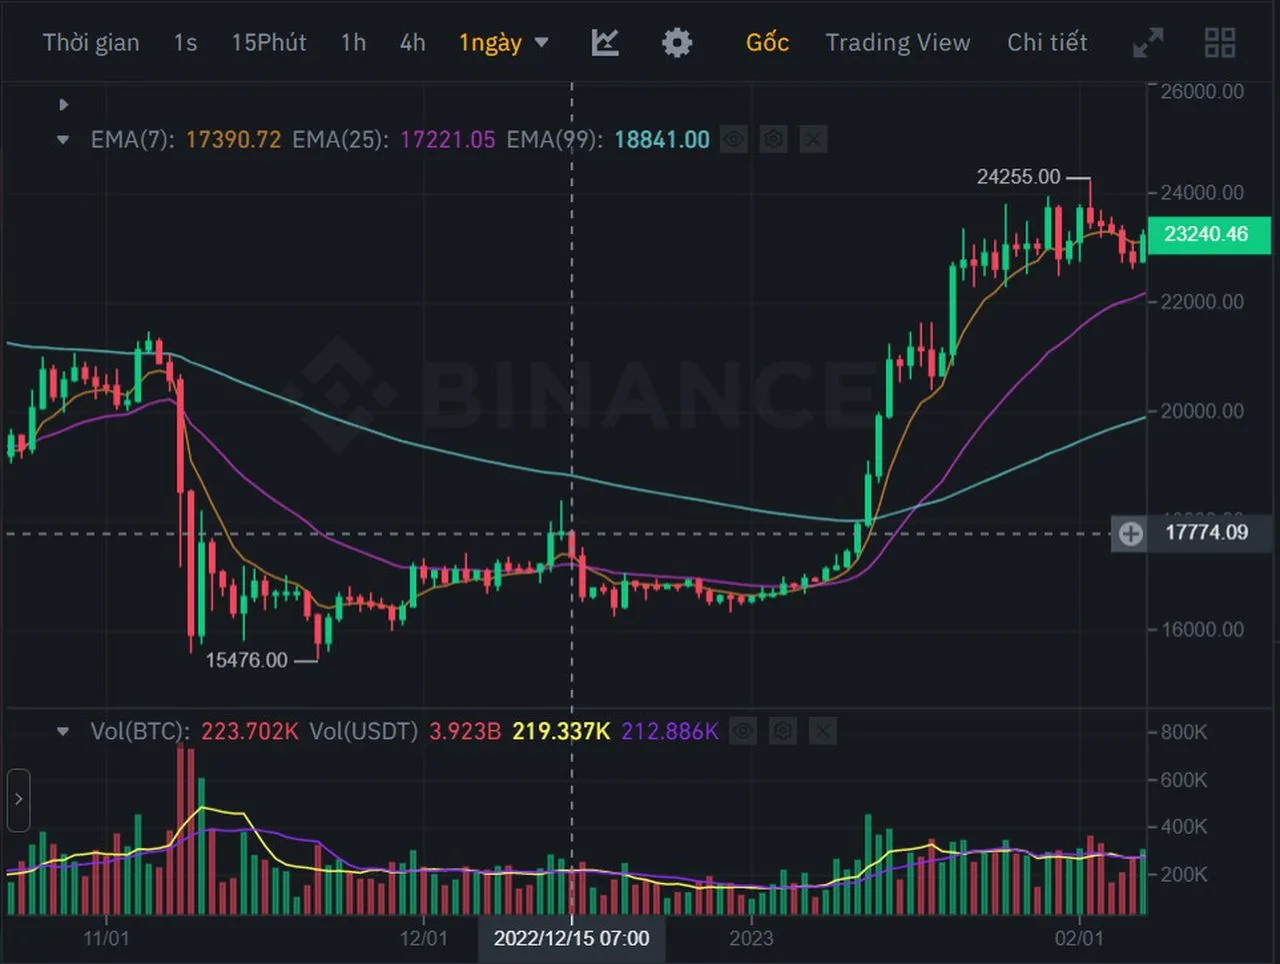
Task: Expand the left side panel arrow
Action: [18, 799]
